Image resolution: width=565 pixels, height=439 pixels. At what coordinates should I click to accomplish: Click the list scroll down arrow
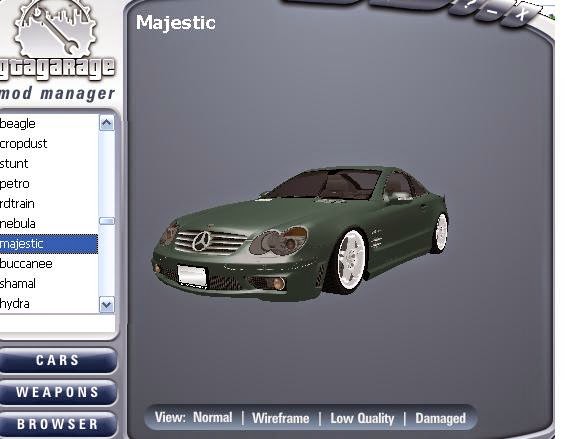tap(107, 305)
